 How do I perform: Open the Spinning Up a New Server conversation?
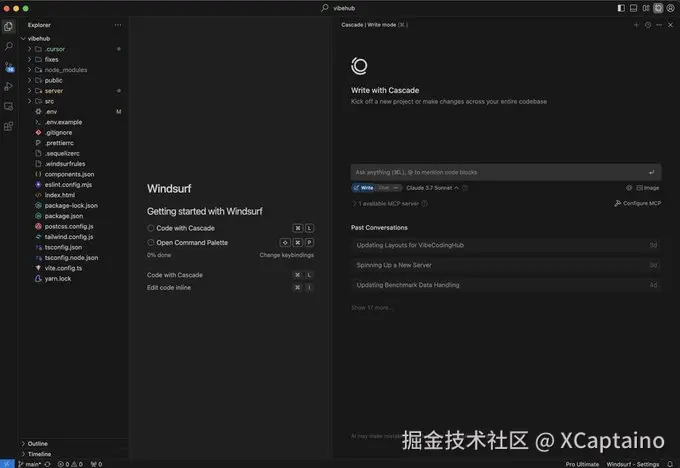pos(506,265)
